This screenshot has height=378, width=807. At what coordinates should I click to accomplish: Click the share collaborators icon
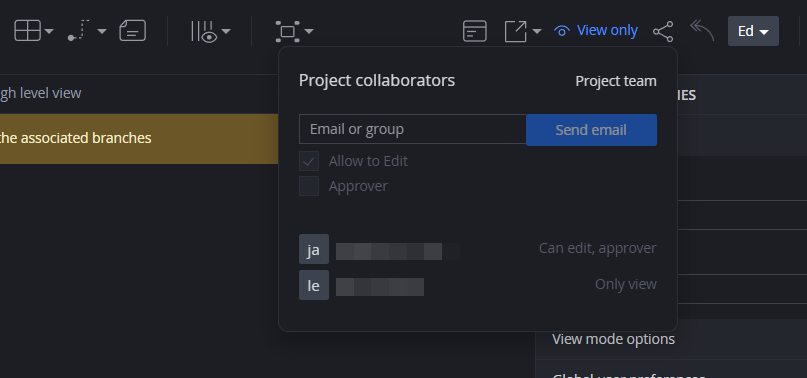(663, 31)
